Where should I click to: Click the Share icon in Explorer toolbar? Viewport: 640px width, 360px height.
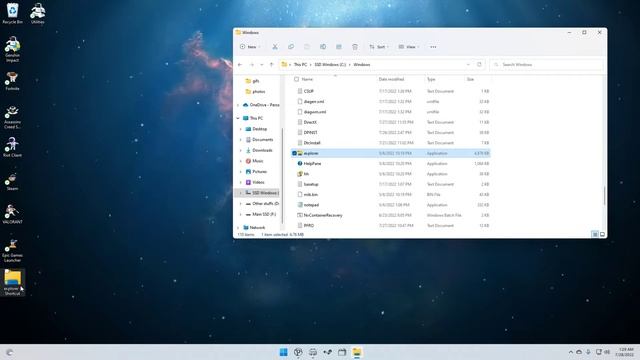coord(339,47)
